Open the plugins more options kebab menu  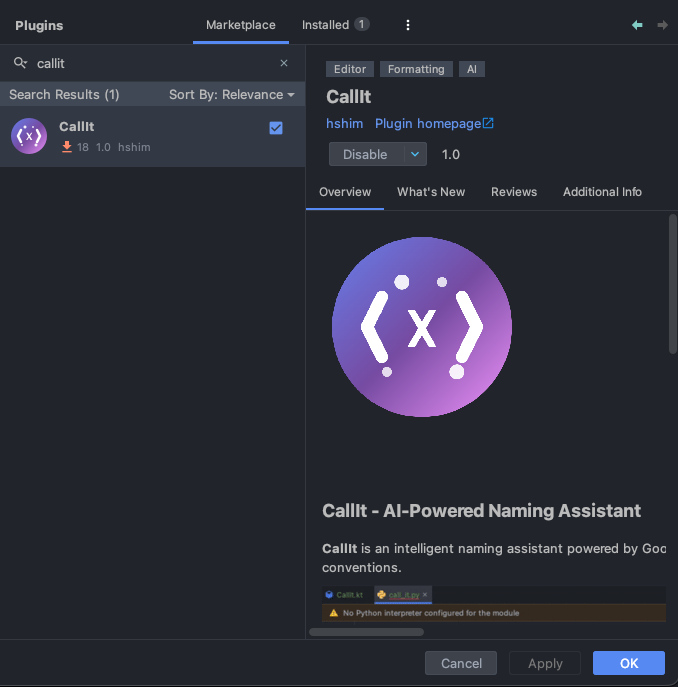tap(407, 25)
